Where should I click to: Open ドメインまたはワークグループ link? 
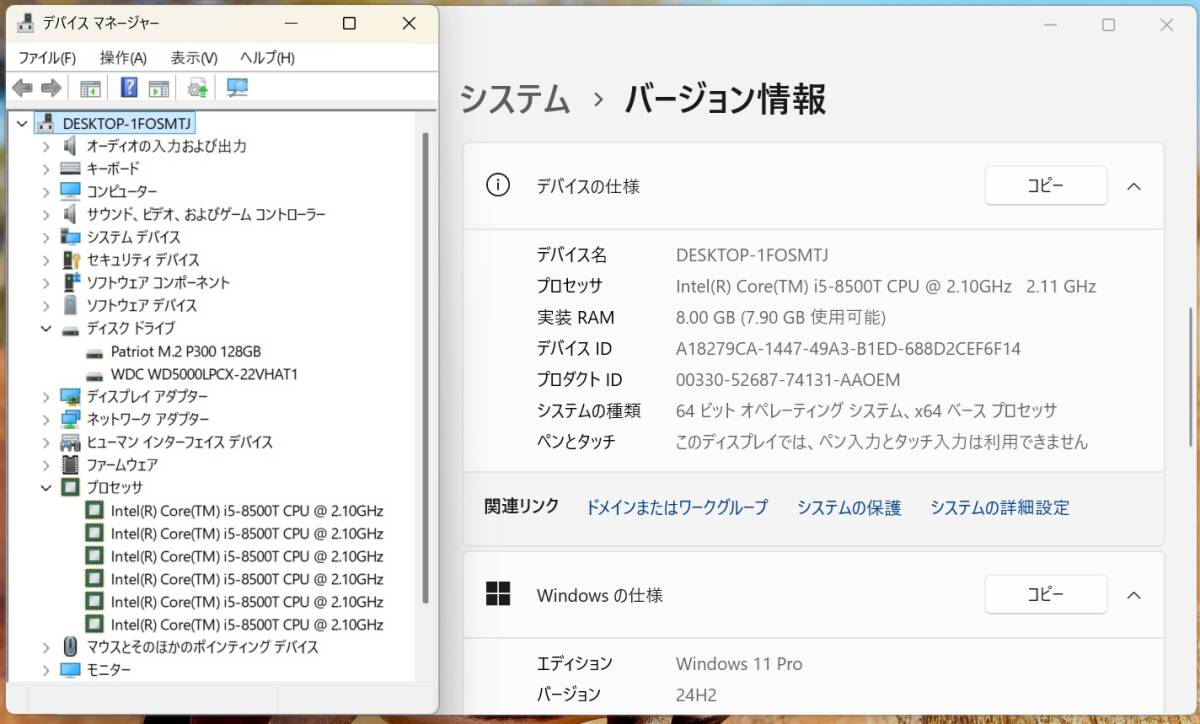pyautogui.click(x=676, y=508)
